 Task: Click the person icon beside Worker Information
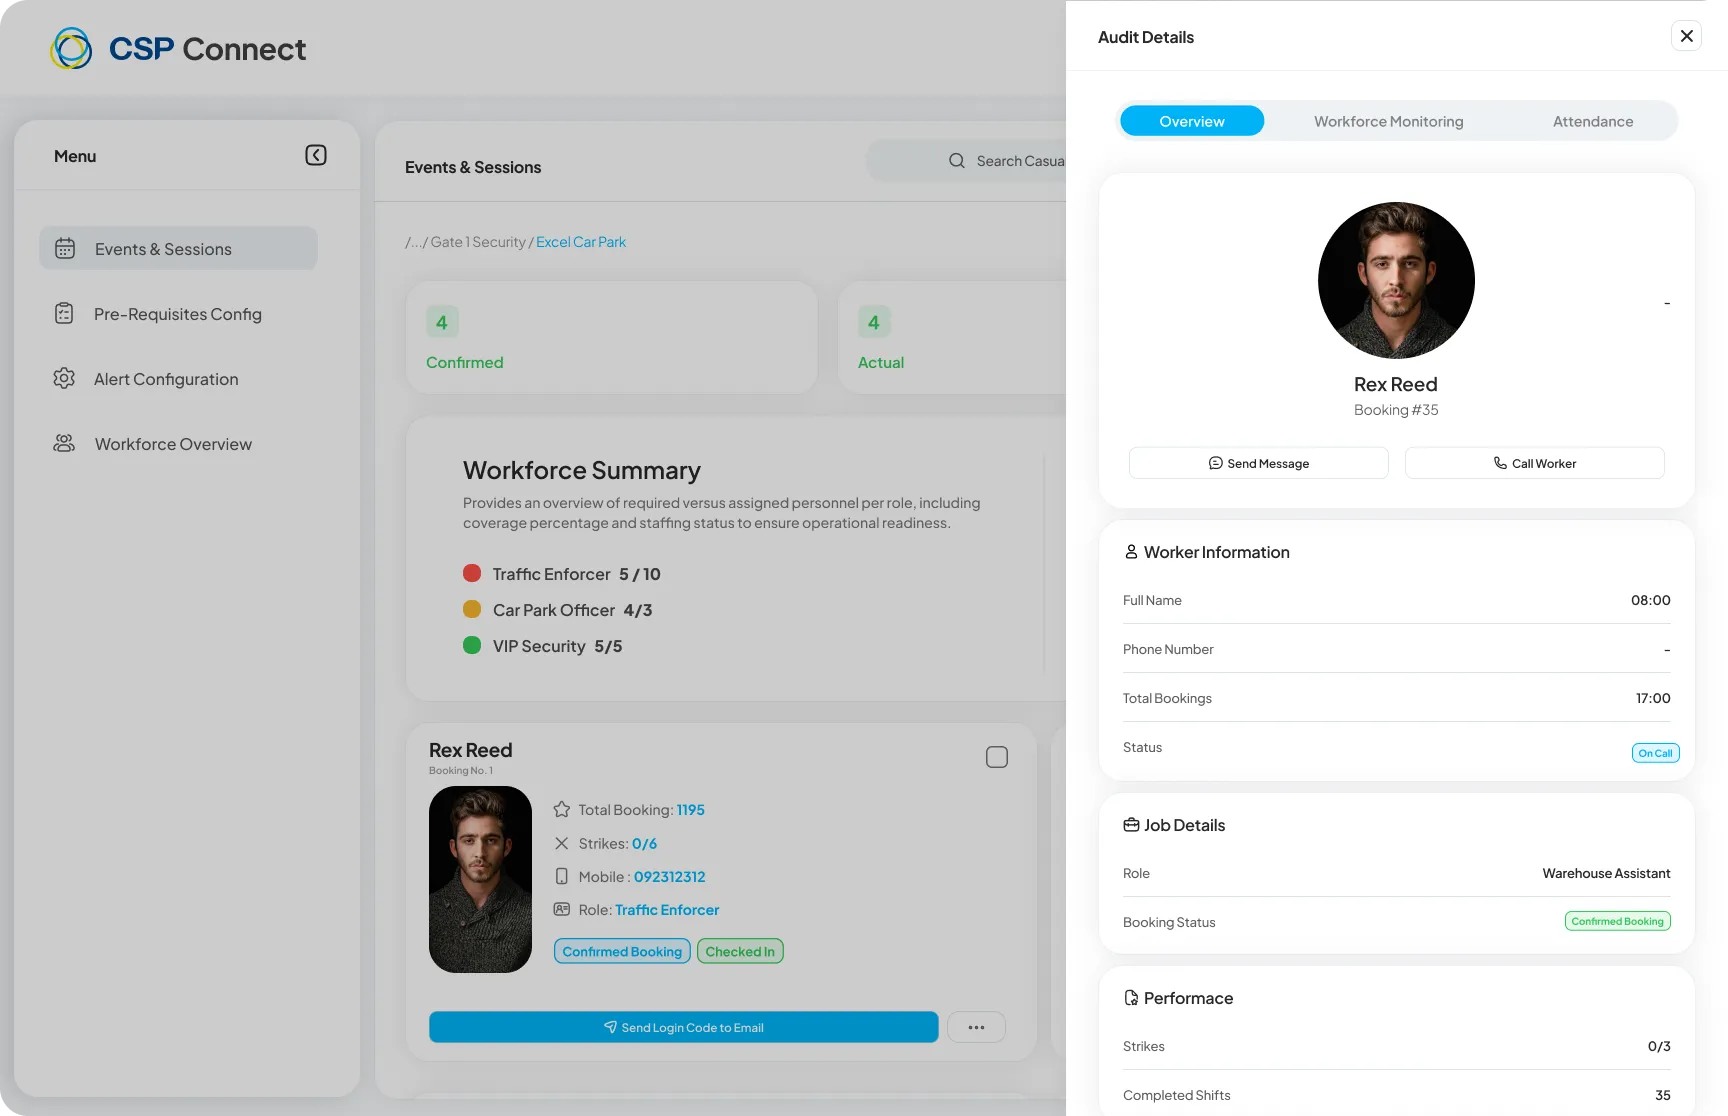coord(1131,551)
